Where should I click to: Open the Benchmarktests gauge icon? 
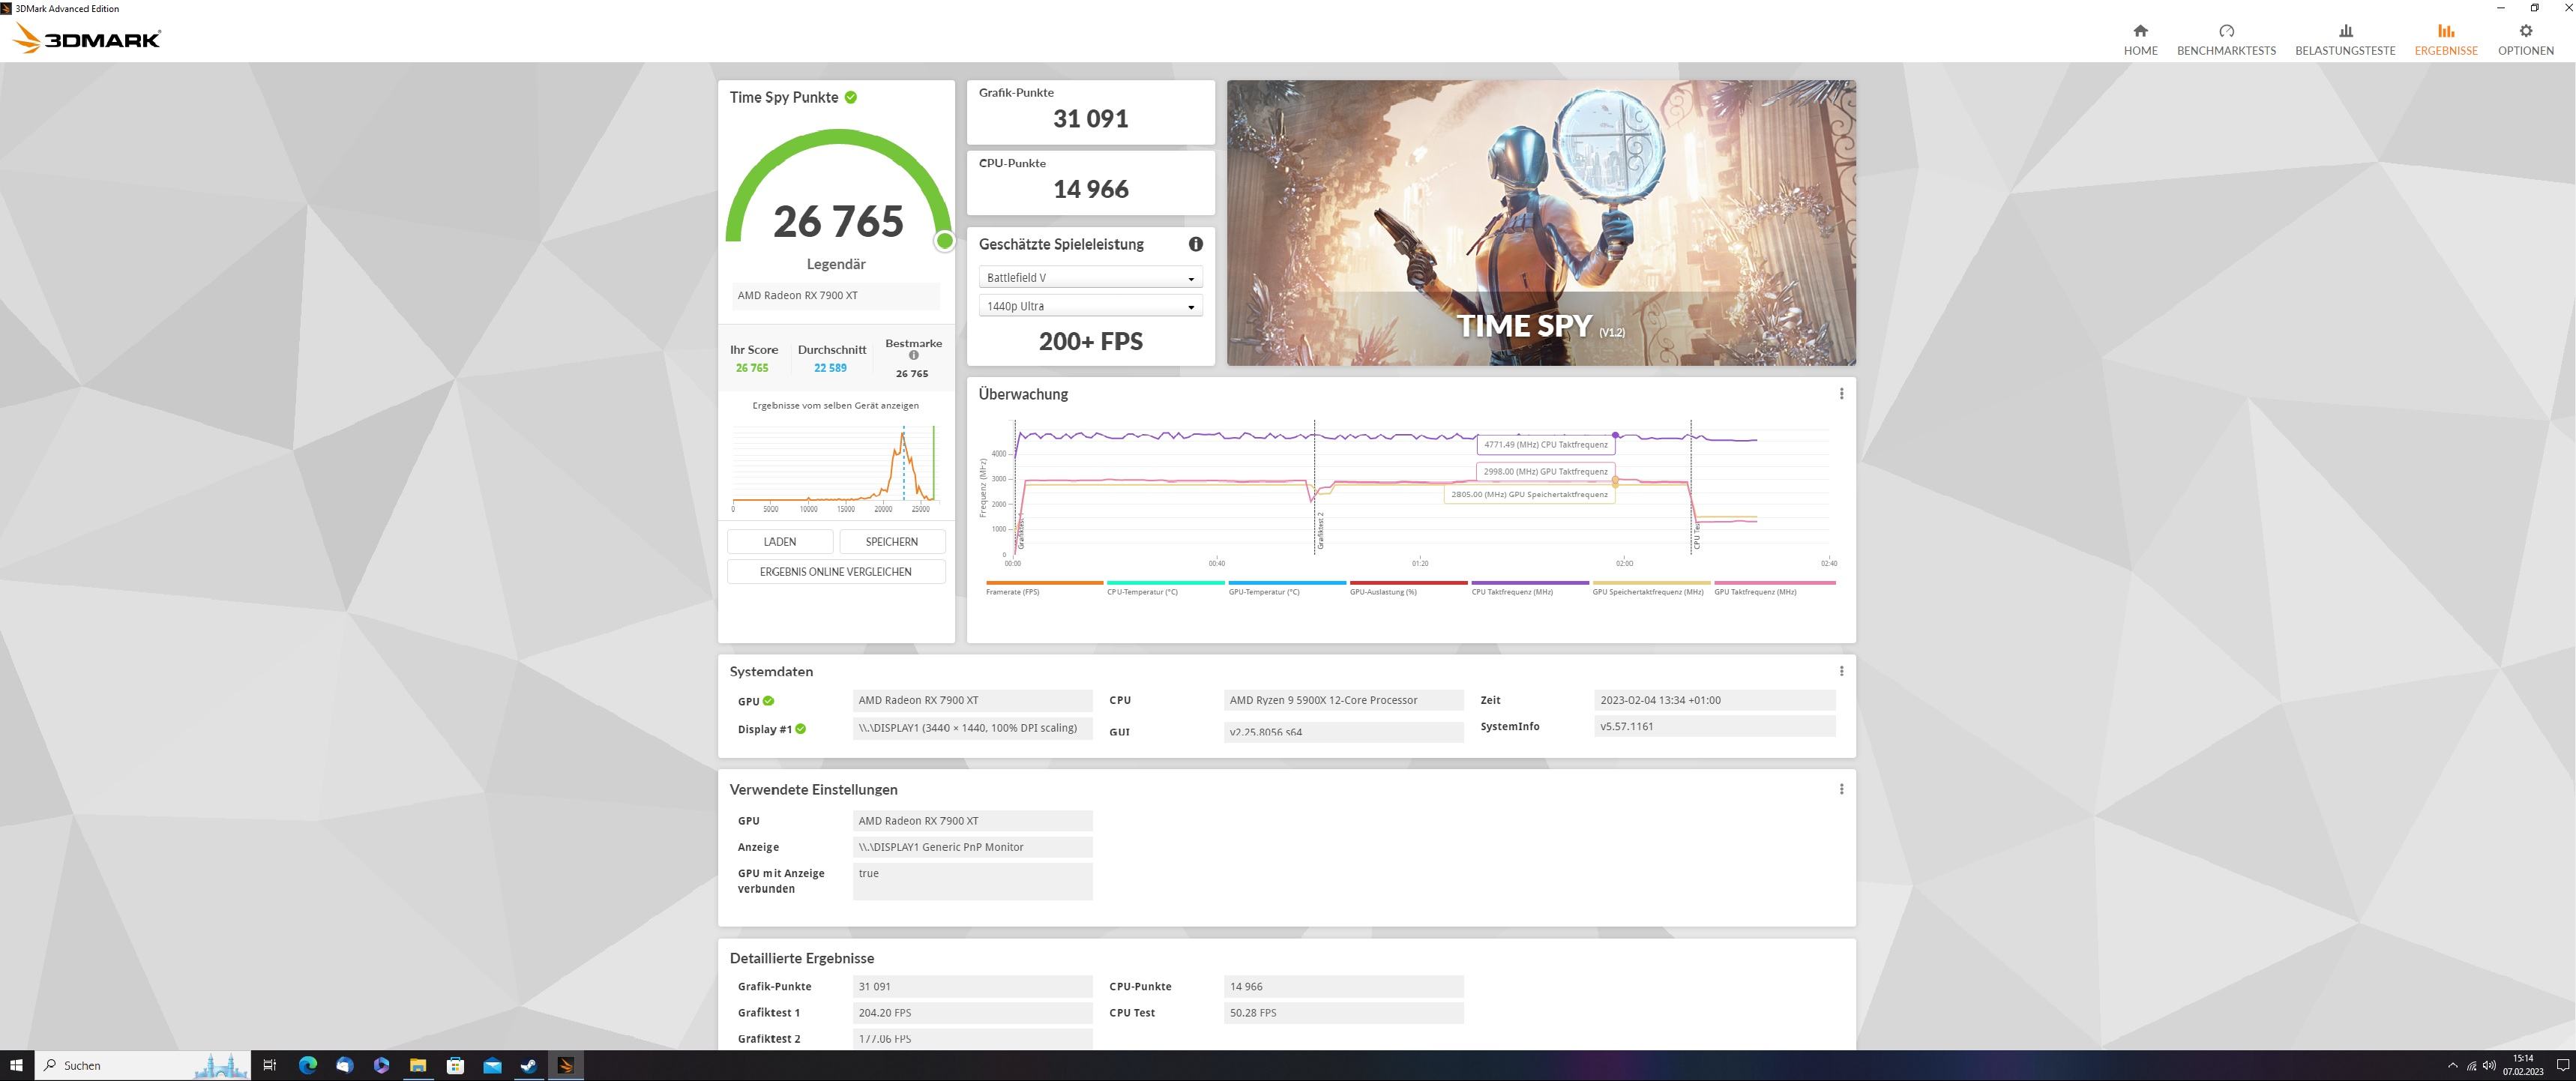click(x=2225, y=31)
